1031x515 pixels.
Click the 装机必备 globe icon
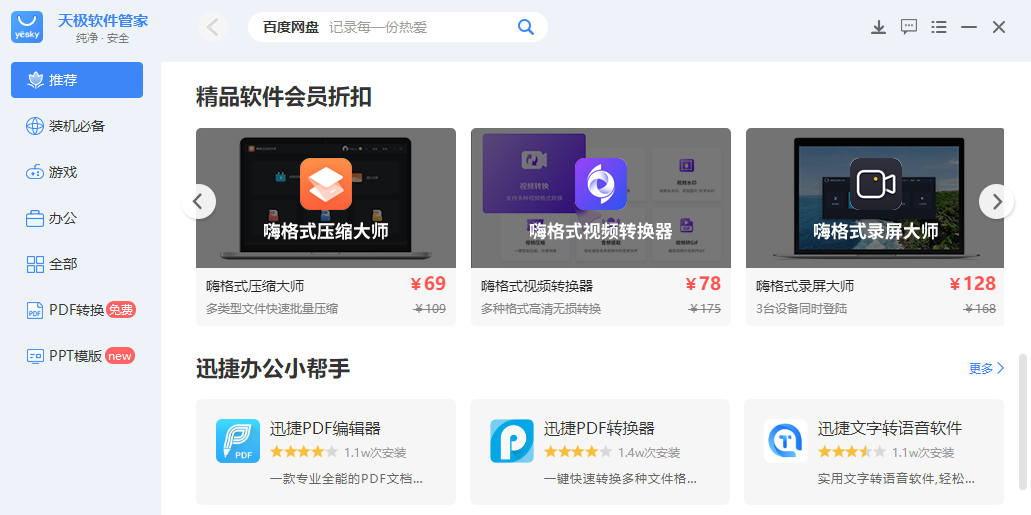35,126
